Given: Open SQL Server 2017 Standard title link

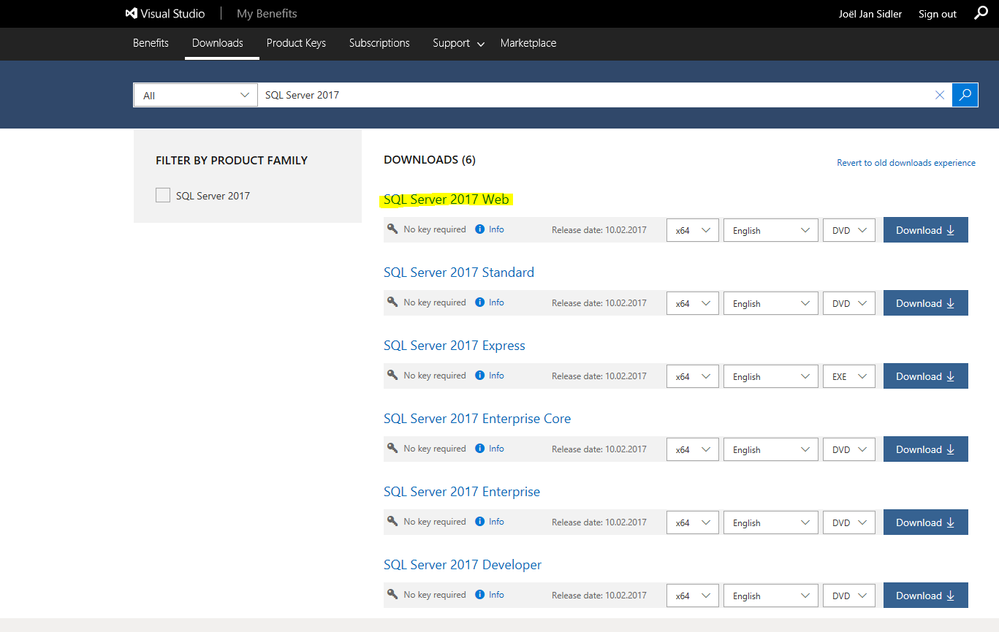Looking at the screenshot, I should click(459, 273).
